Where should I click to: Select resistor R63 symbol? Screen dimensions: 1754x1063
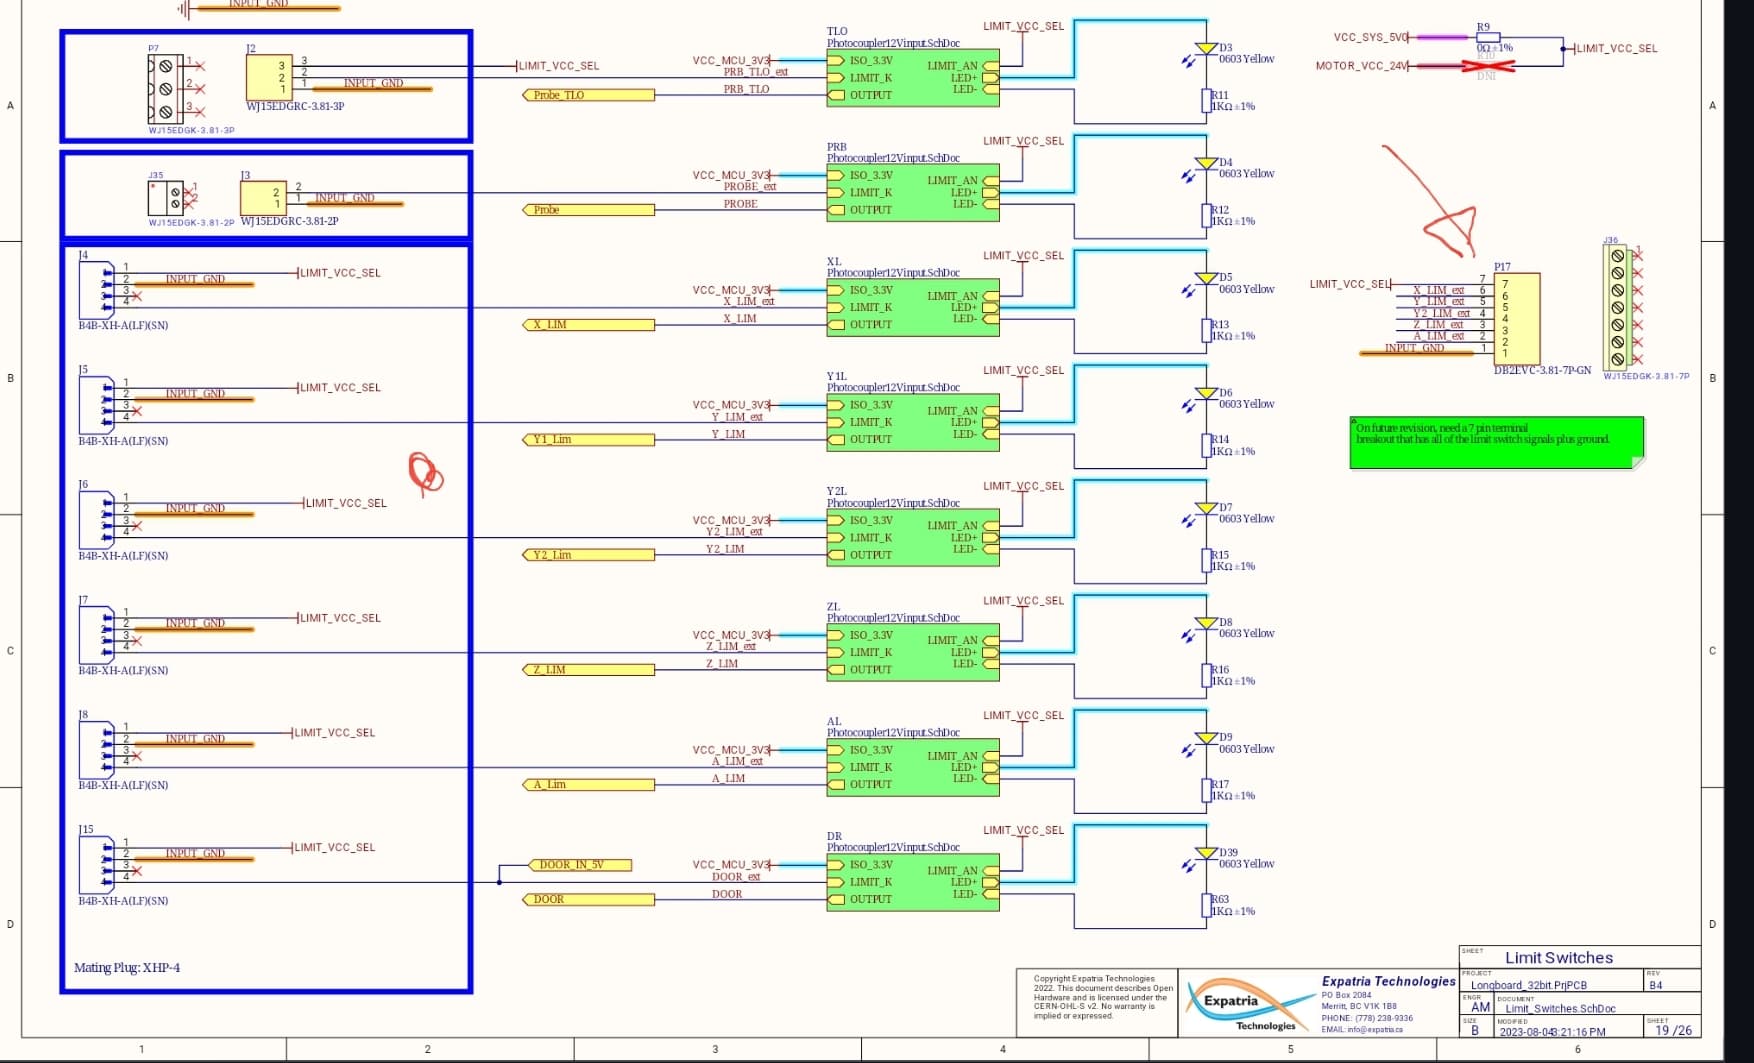click(1206, 905)
